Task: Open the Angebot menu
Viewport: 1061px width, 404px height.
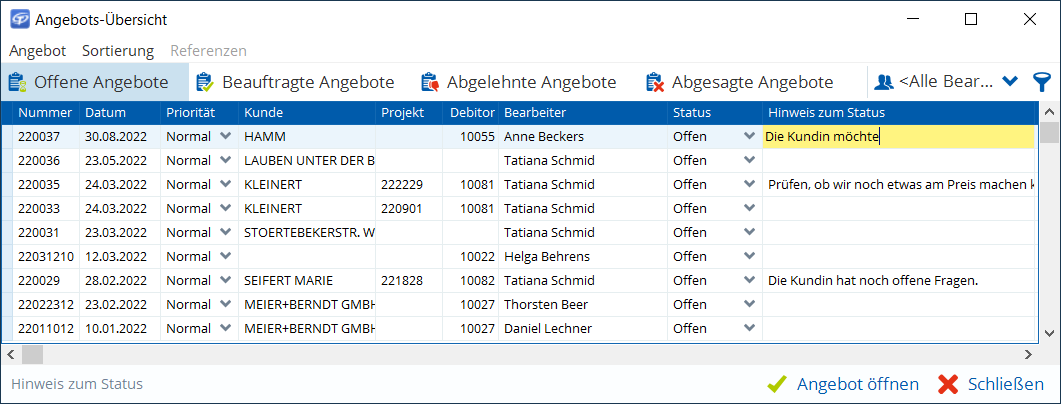Action: click(37, 50)
